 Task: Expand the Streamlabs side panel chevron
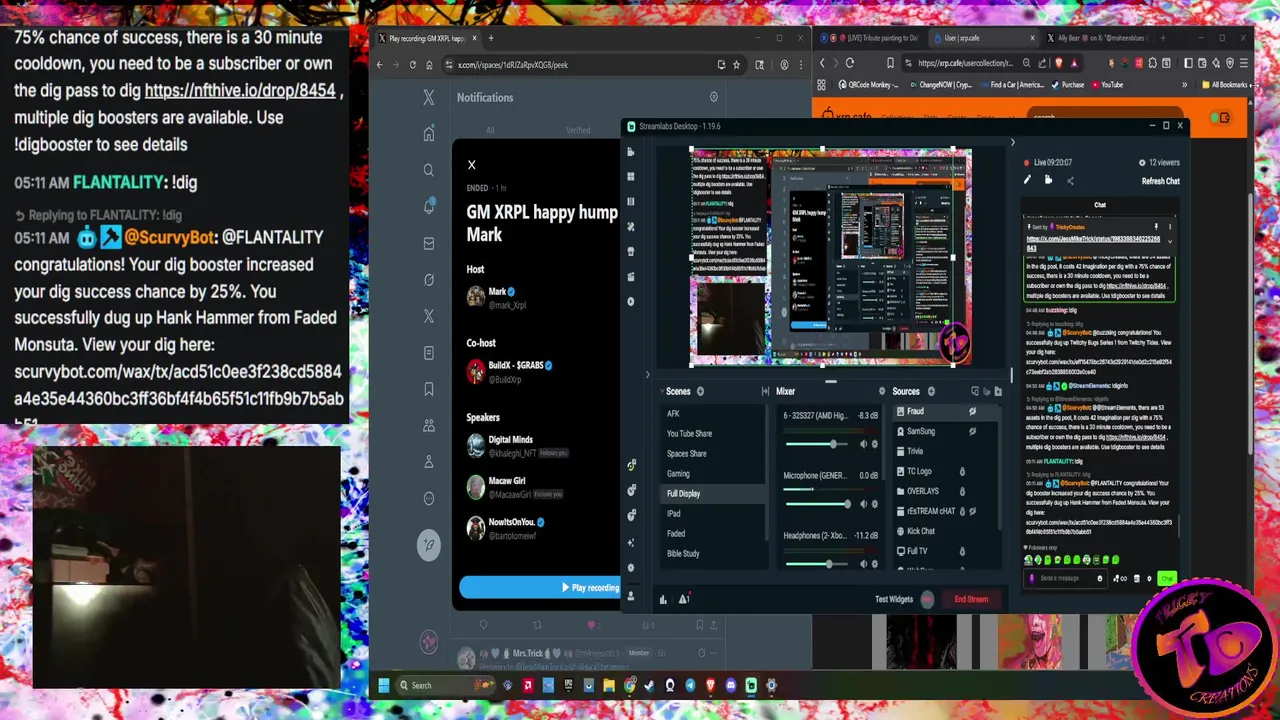coord(647,375)
